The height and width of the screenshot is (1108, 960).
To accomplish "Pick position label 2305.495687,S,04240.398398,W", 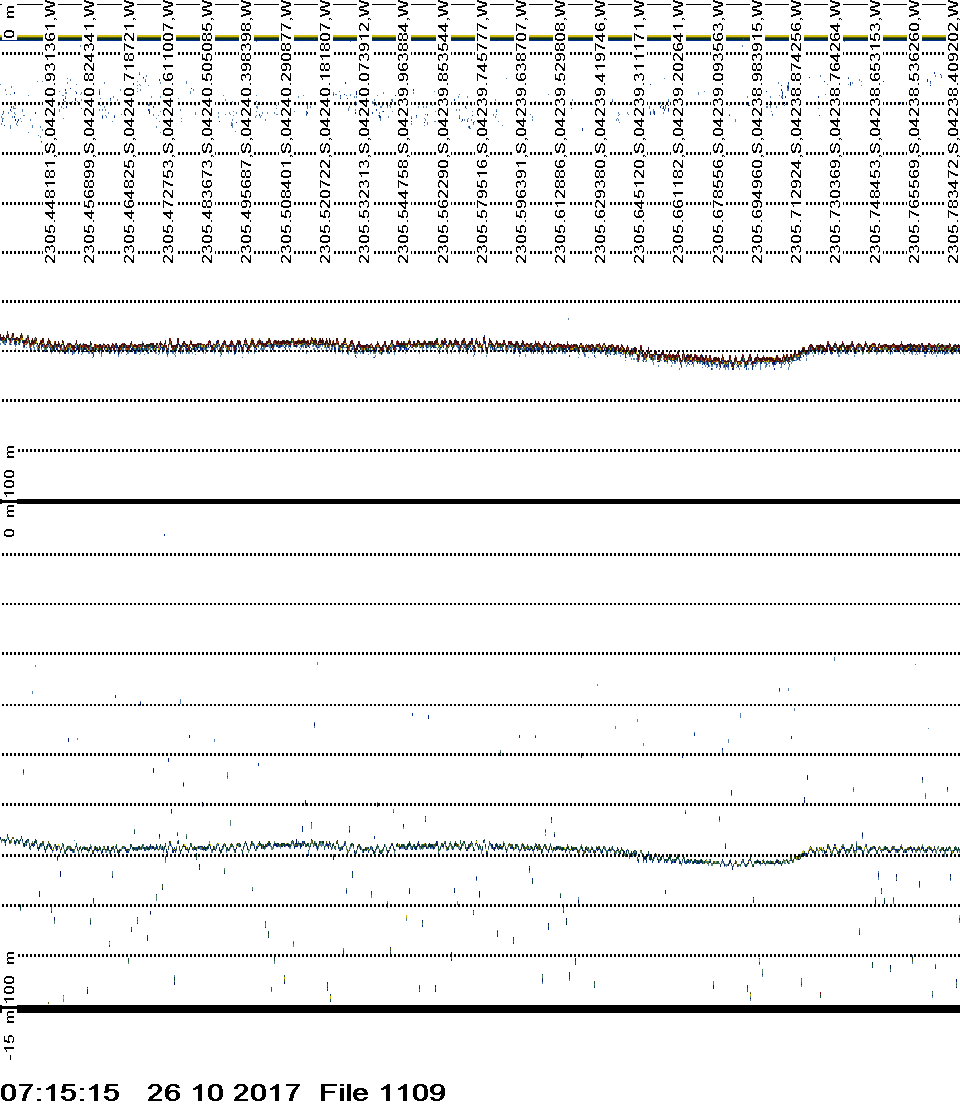I will click(247, 131).
